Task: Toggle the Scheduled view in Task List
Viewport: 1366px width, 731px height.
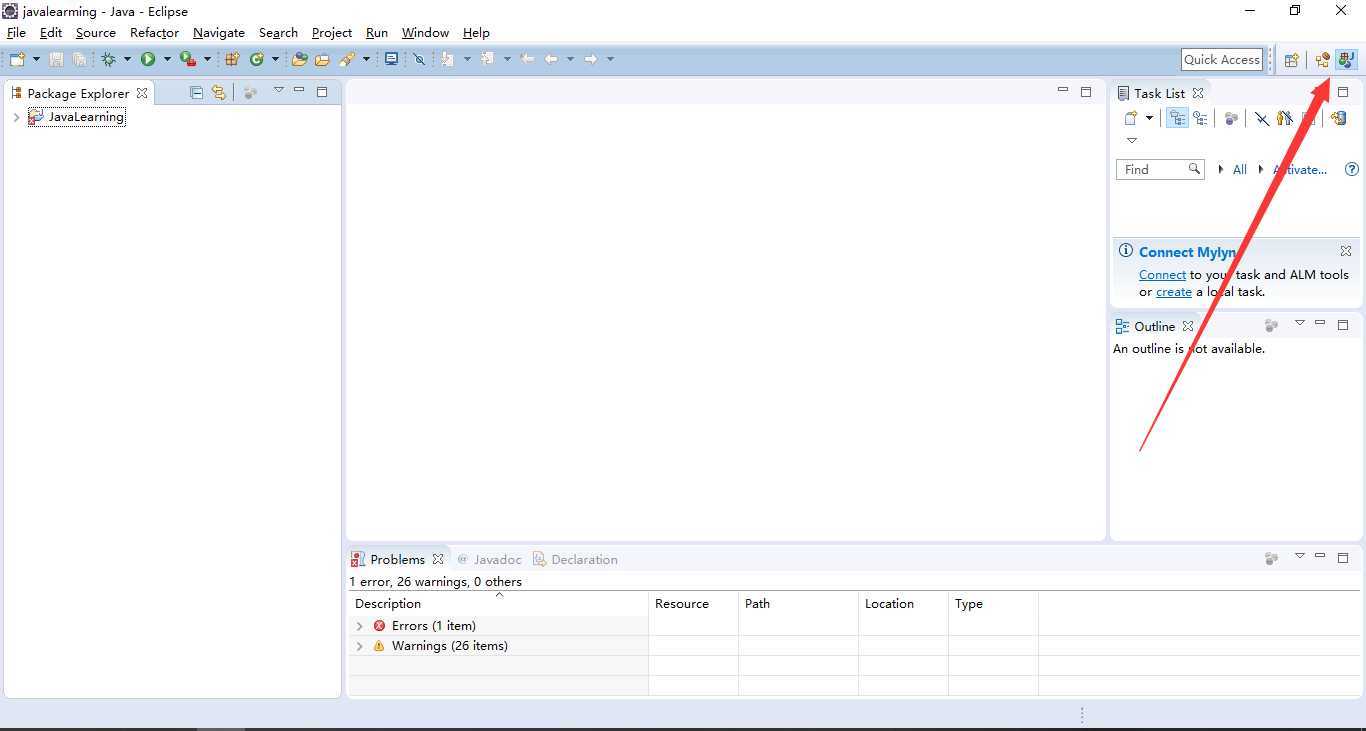Action: pyautogui.click(x=1200, y=118)
